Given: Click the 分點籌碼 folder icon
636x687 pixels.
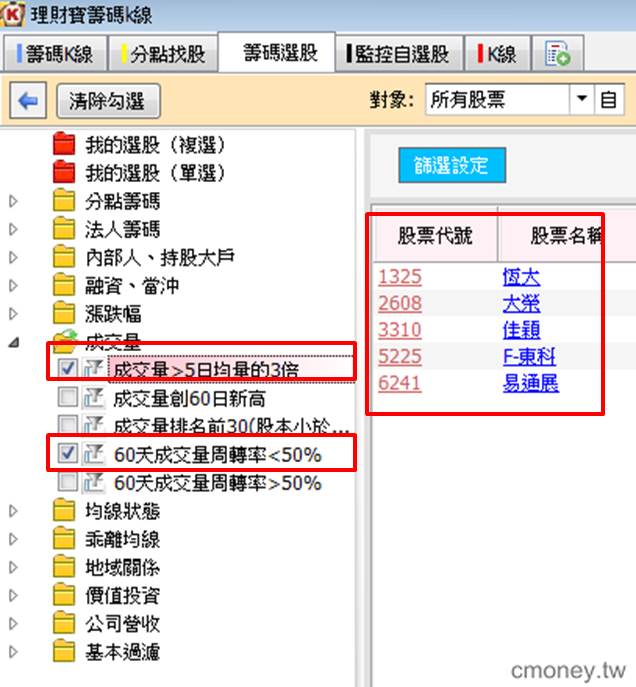Looking at the screenshot, I should [64, 201].
